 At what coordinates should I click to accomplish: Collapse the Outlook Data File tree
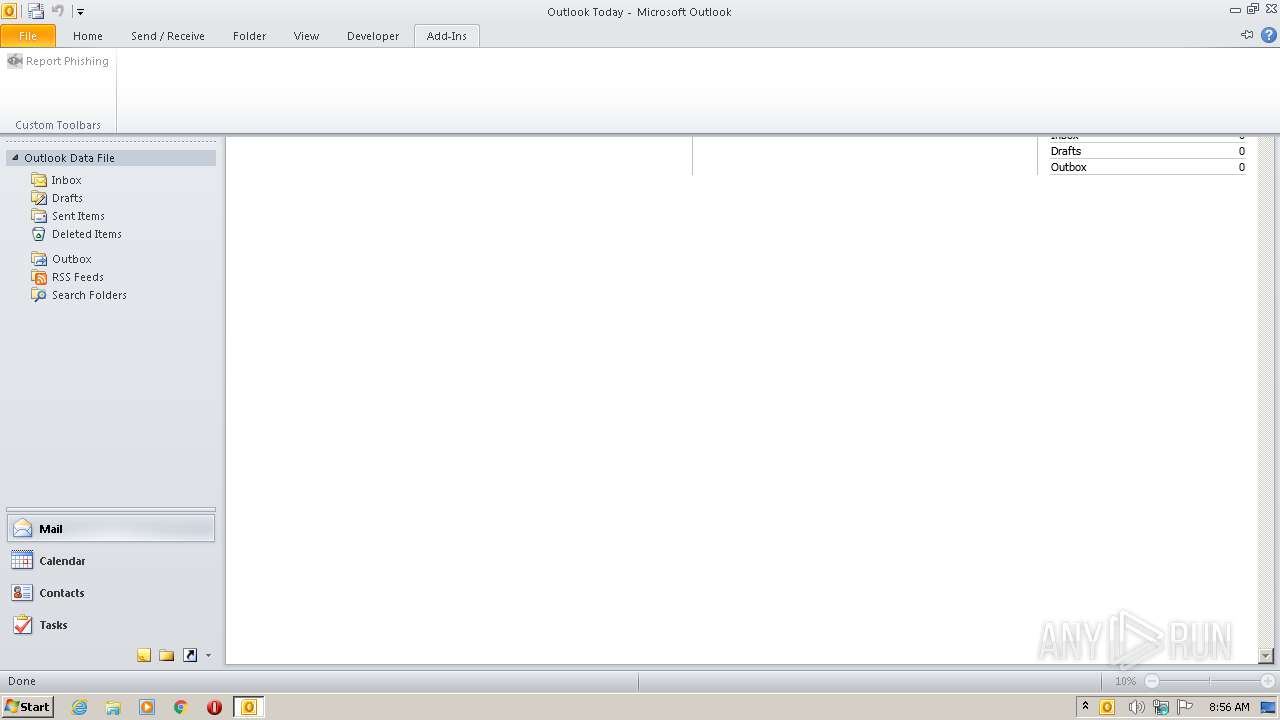[15, 158]
